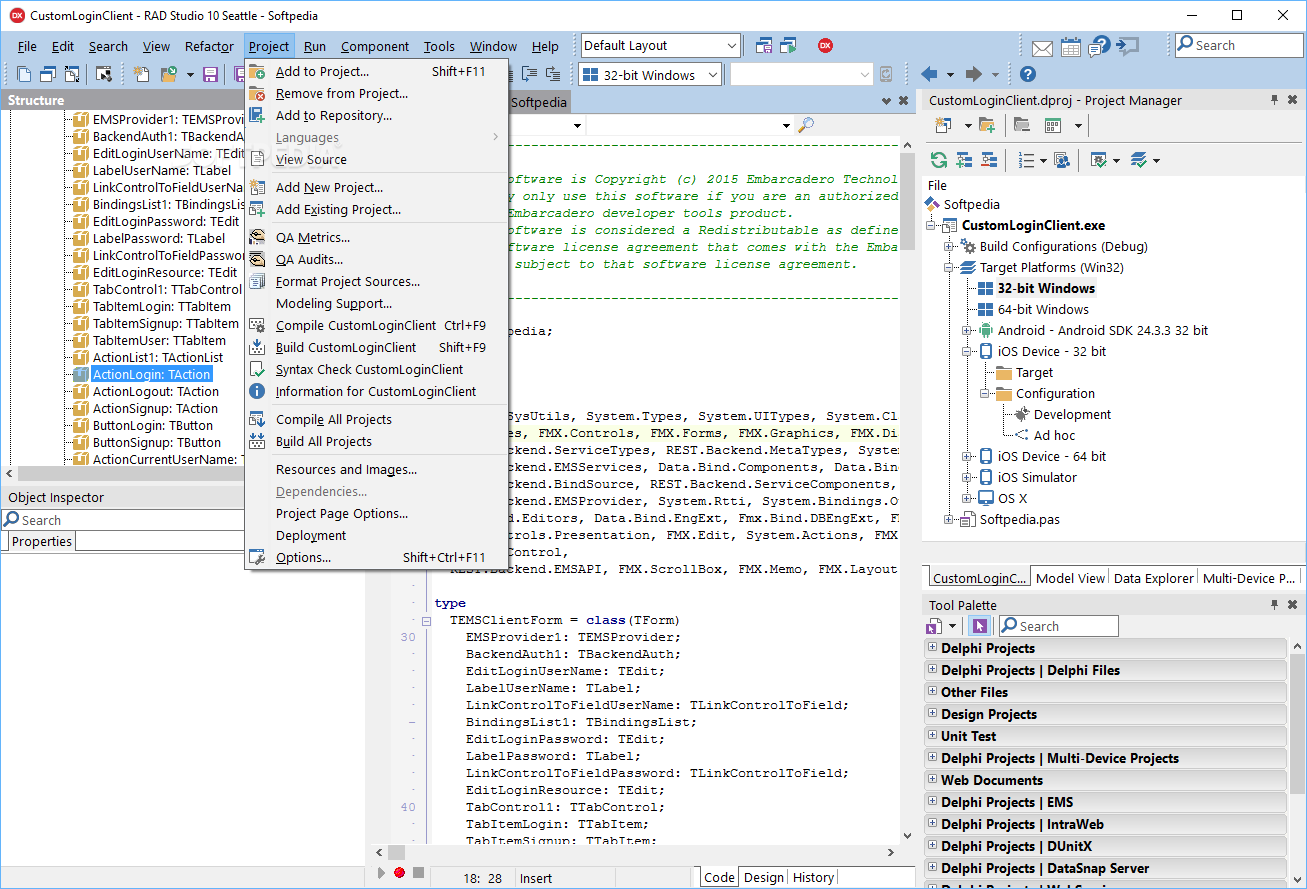Viewport: 1307px width, 889px height.
Task: Select 64-bit Windows target platform
Action: 1043,309
